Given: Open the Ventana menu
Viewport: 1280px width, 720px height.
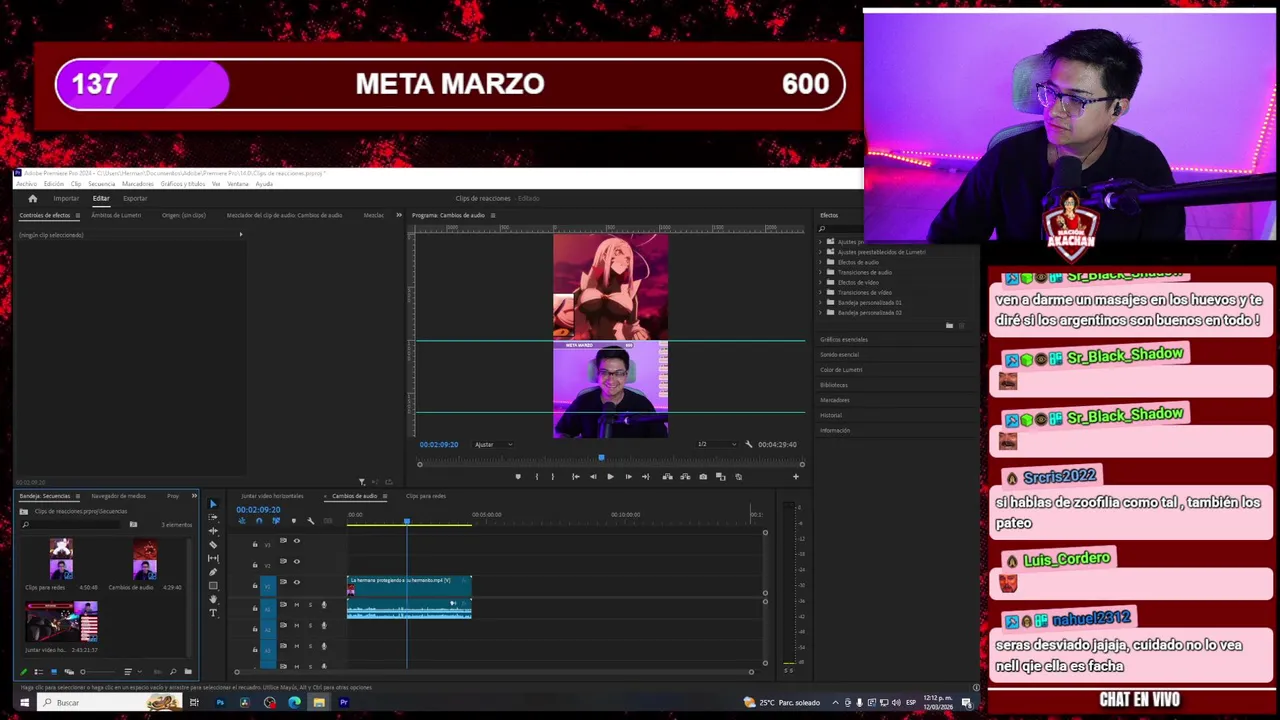Looking at the screenshot, I should (x=237, y=184).
